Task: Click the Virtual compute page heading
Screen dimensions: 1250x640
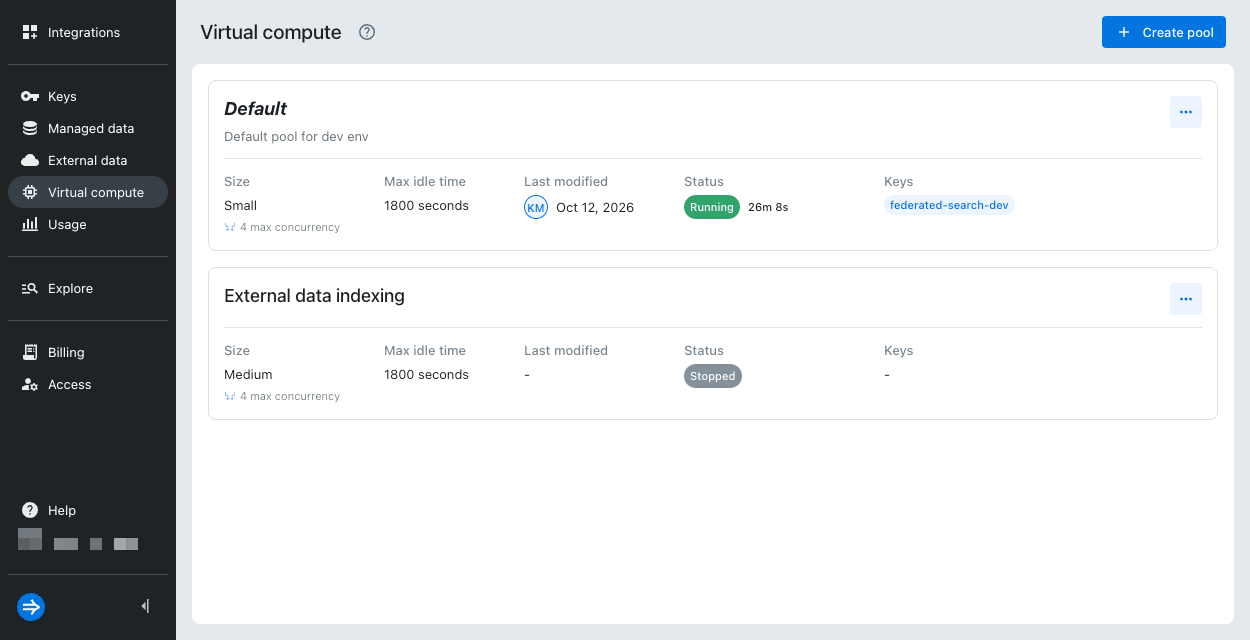Action: tap(271, 32)
